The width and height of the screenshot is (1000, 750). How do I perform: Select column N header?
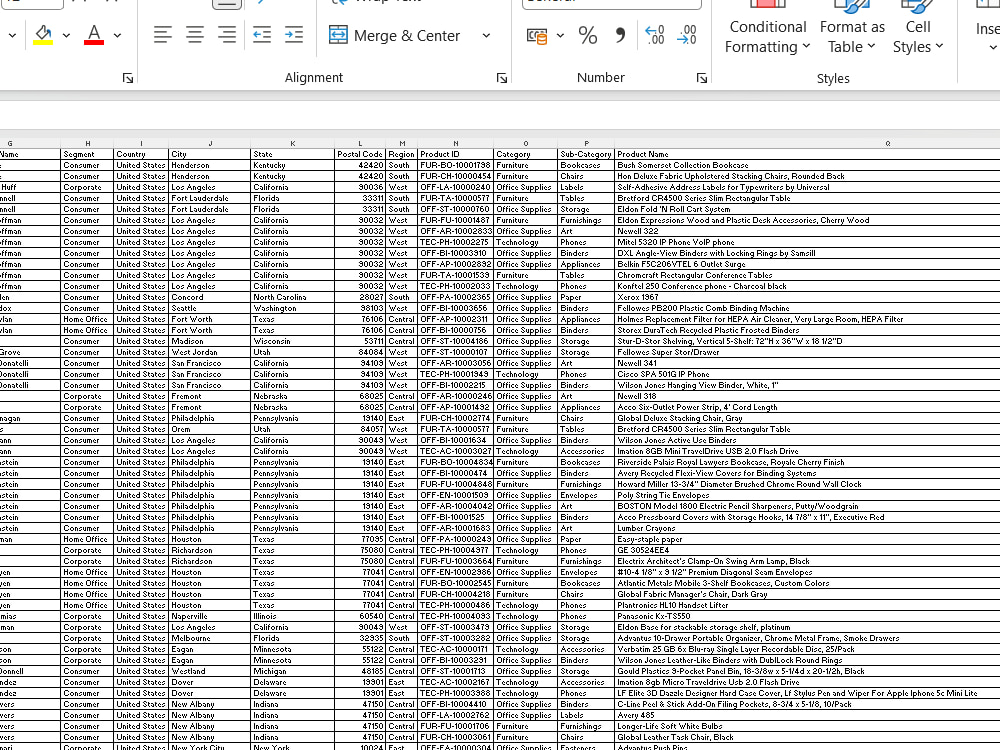pos(455,143)
